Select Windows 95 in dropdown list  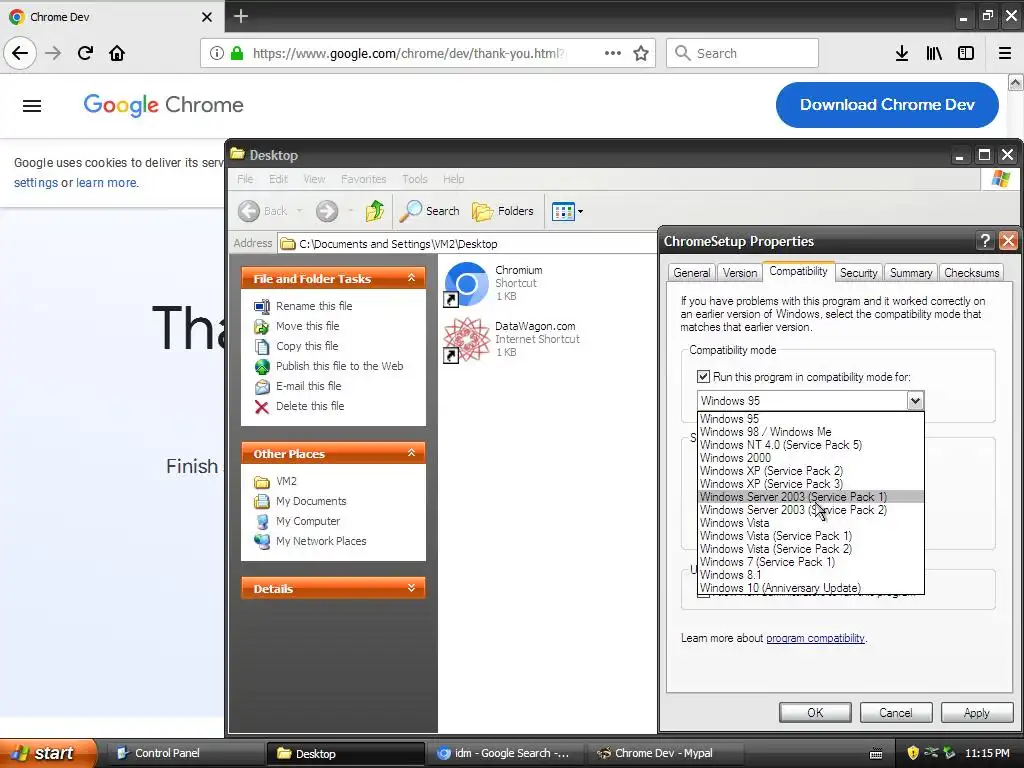click(810, 419)
